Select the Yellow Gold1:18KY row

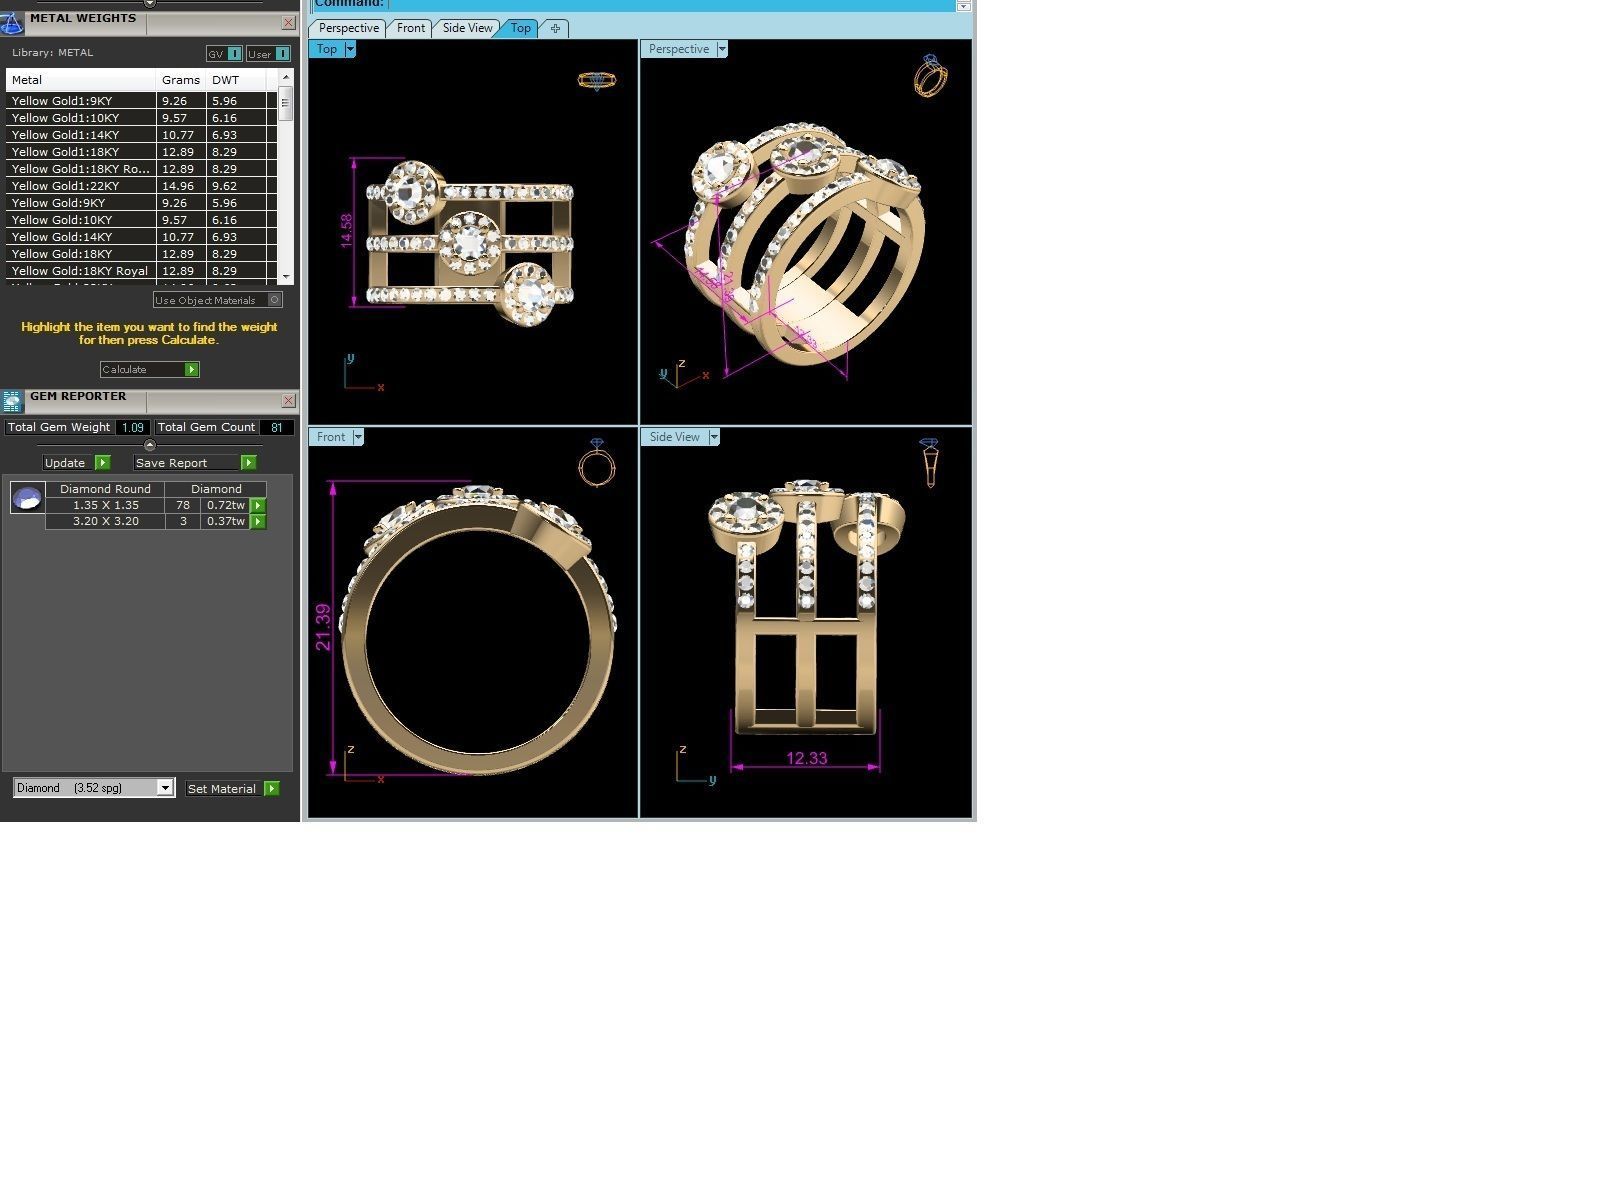(141, 152)
